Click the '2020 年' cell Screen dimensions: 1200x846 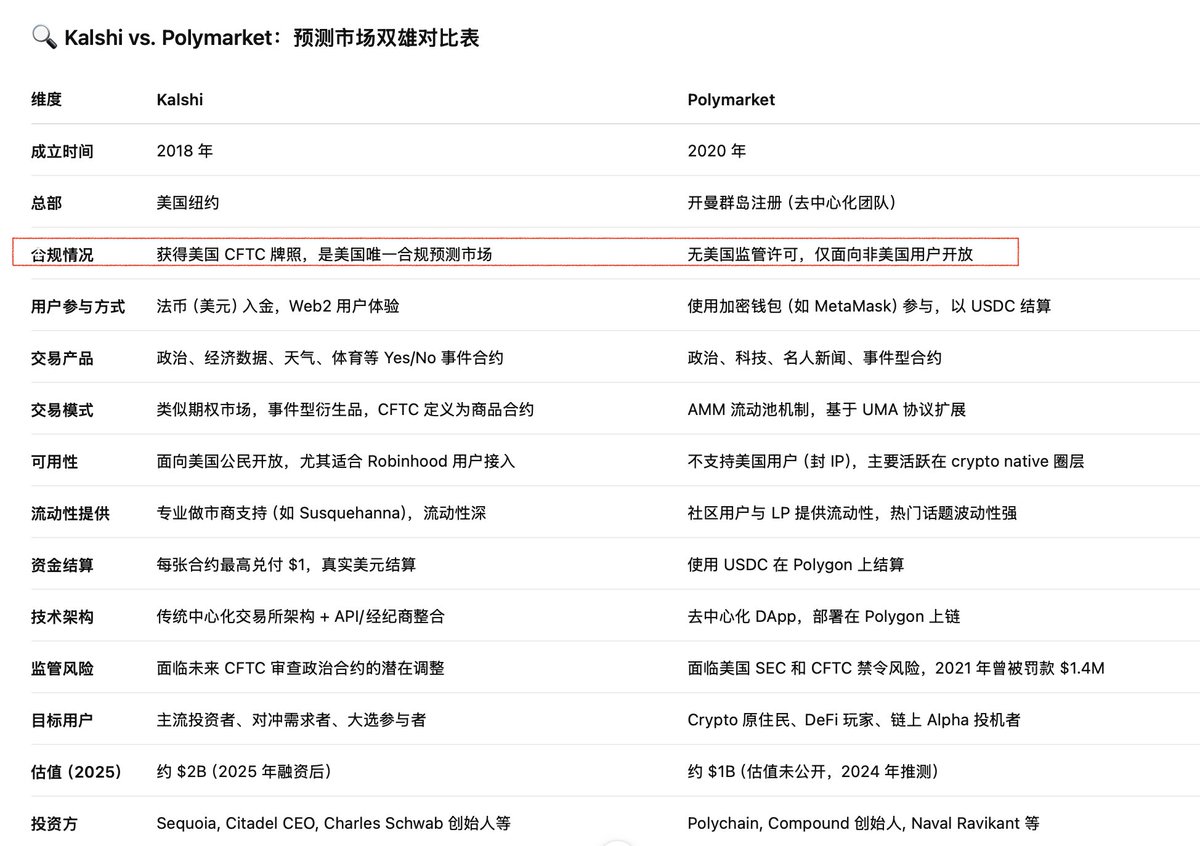tap(717, 151)
